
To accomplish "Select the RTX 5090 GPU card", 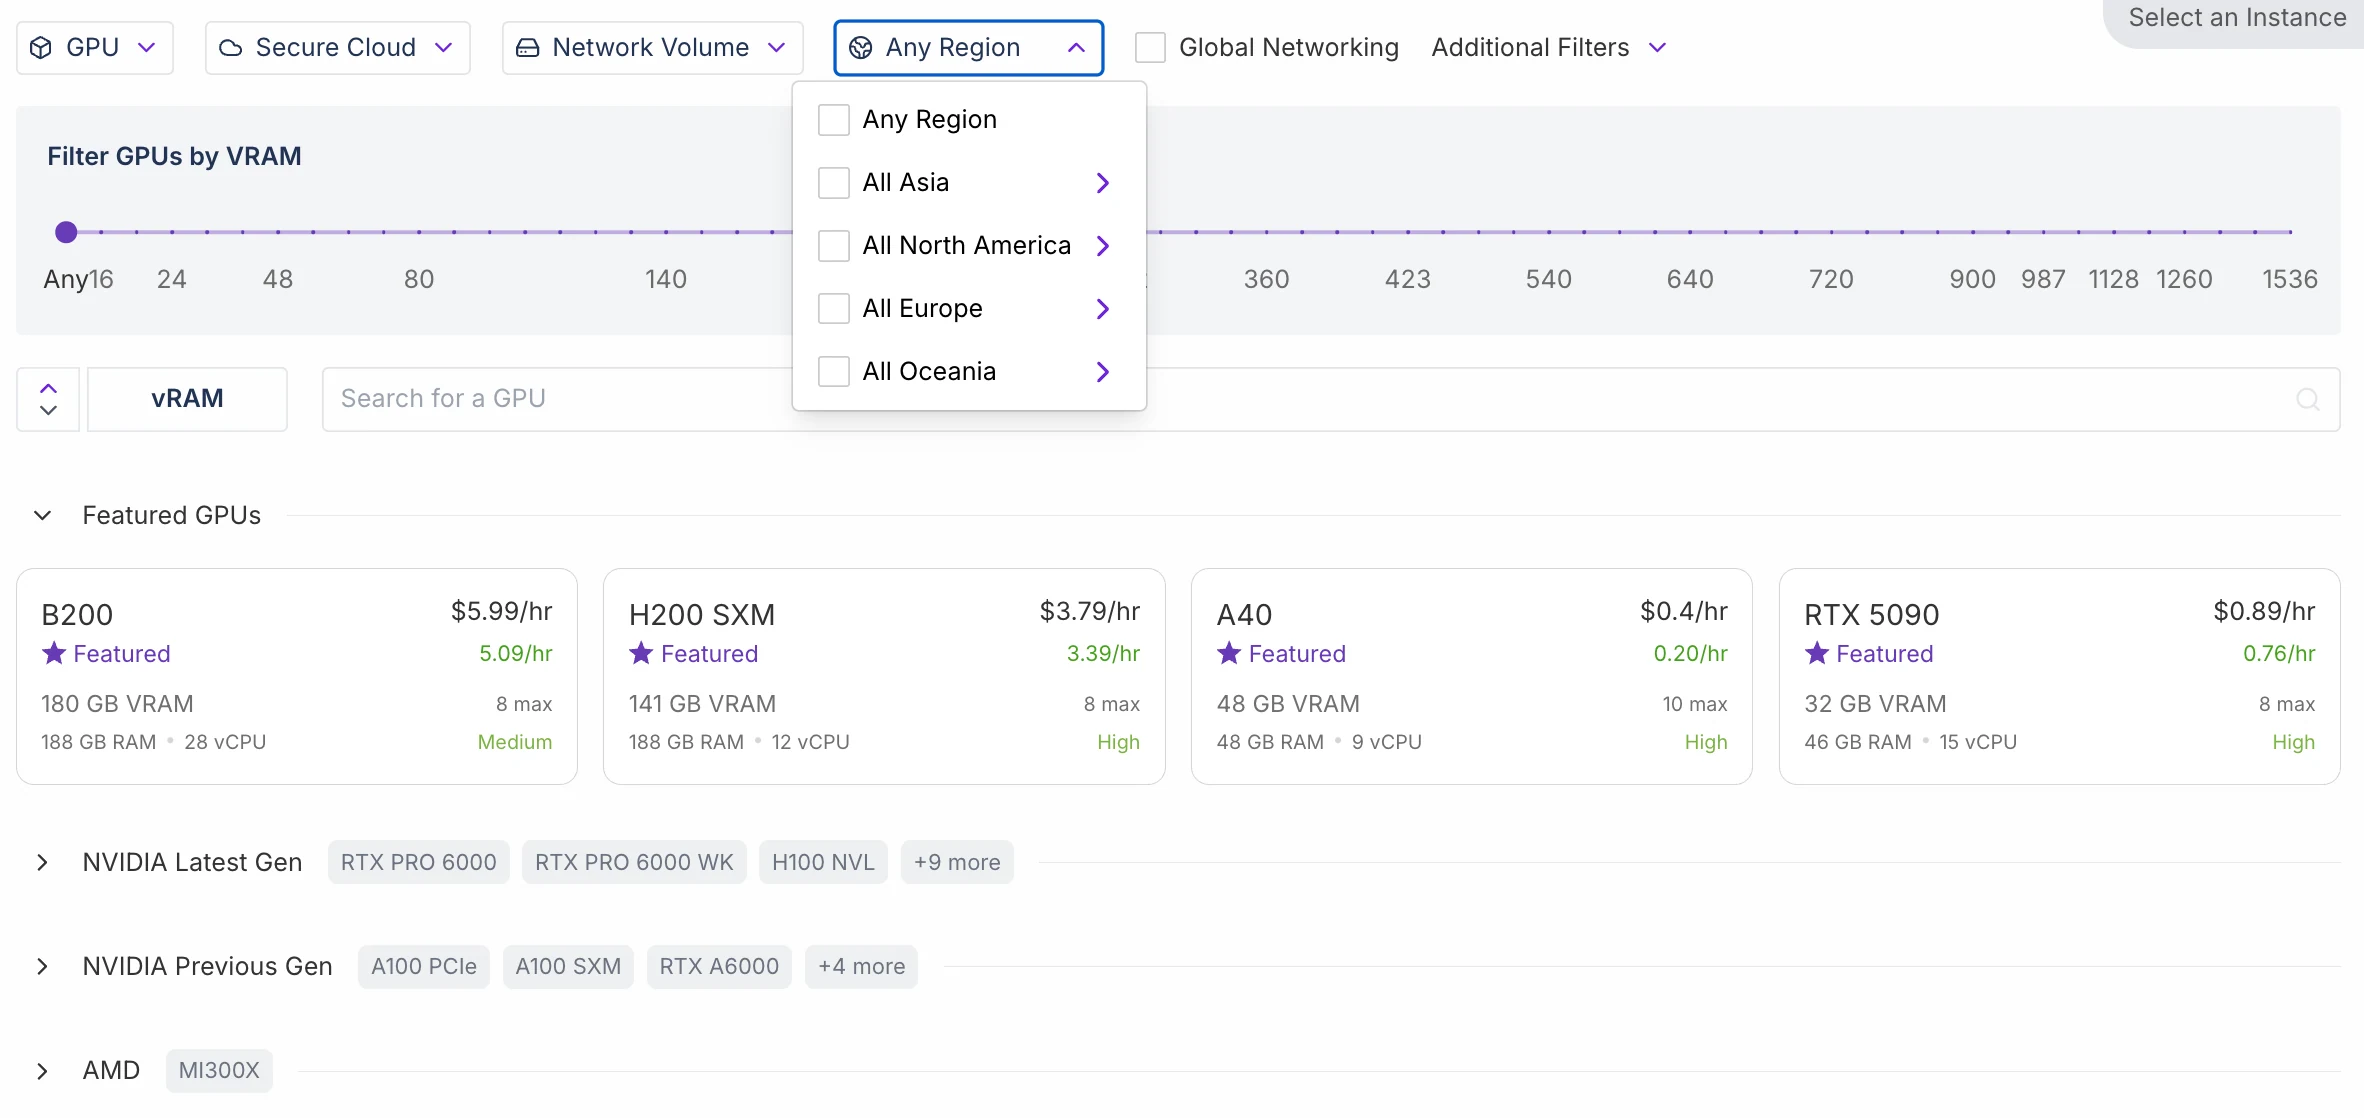I will tap(2060, 677).
